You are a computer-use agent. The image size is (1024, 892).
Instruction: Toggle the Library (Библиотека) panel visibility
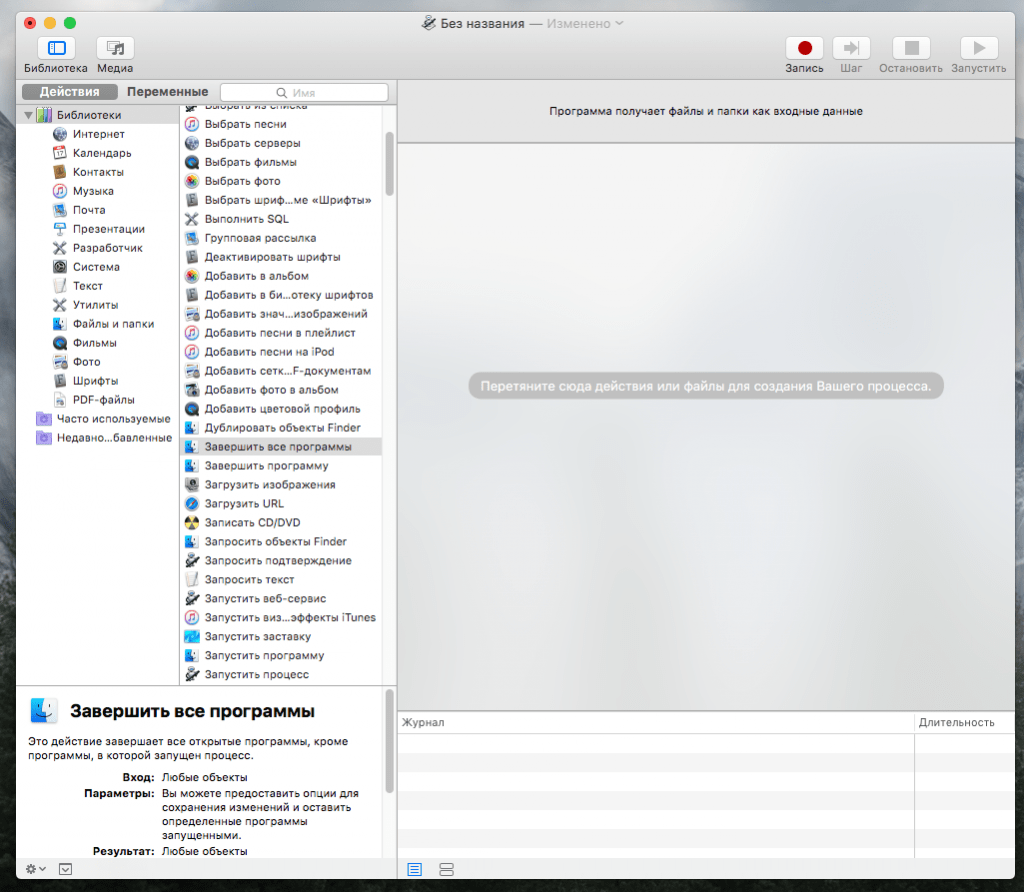[56, 48]
